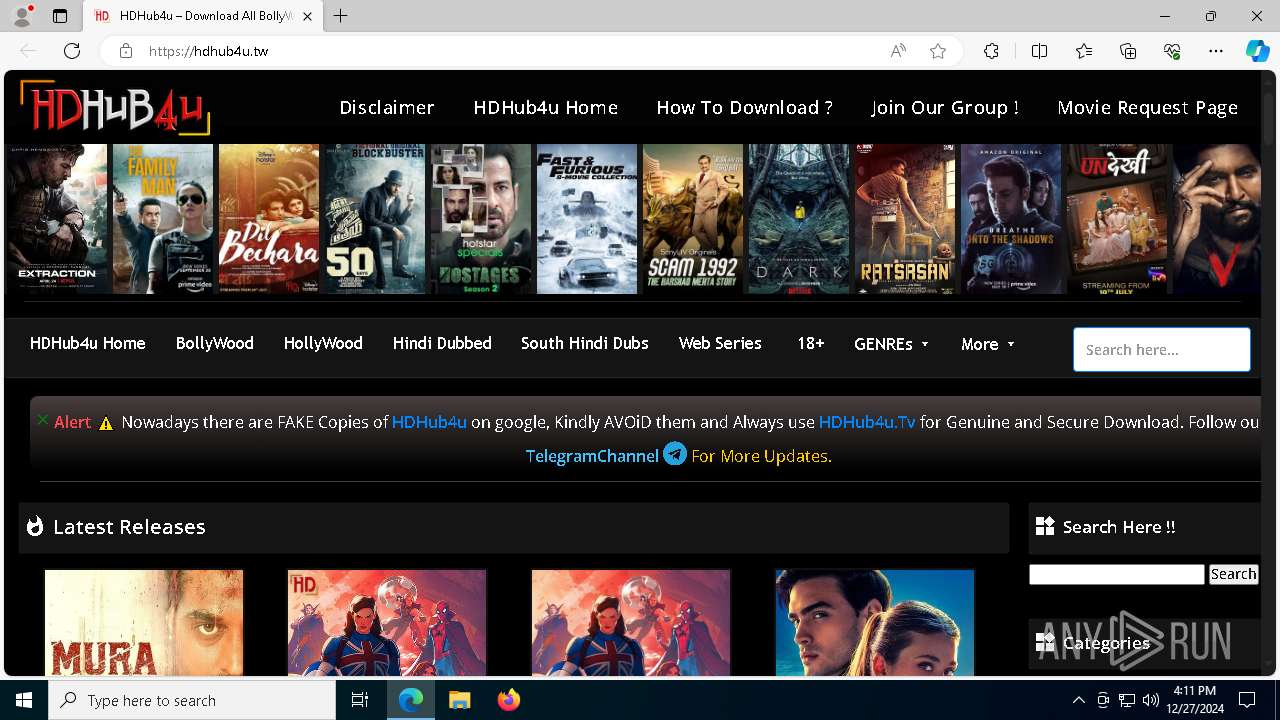Open Scam 1992 poster
Image resolution: width=1280 pixels, height=720 pixels.
(693, 219)
